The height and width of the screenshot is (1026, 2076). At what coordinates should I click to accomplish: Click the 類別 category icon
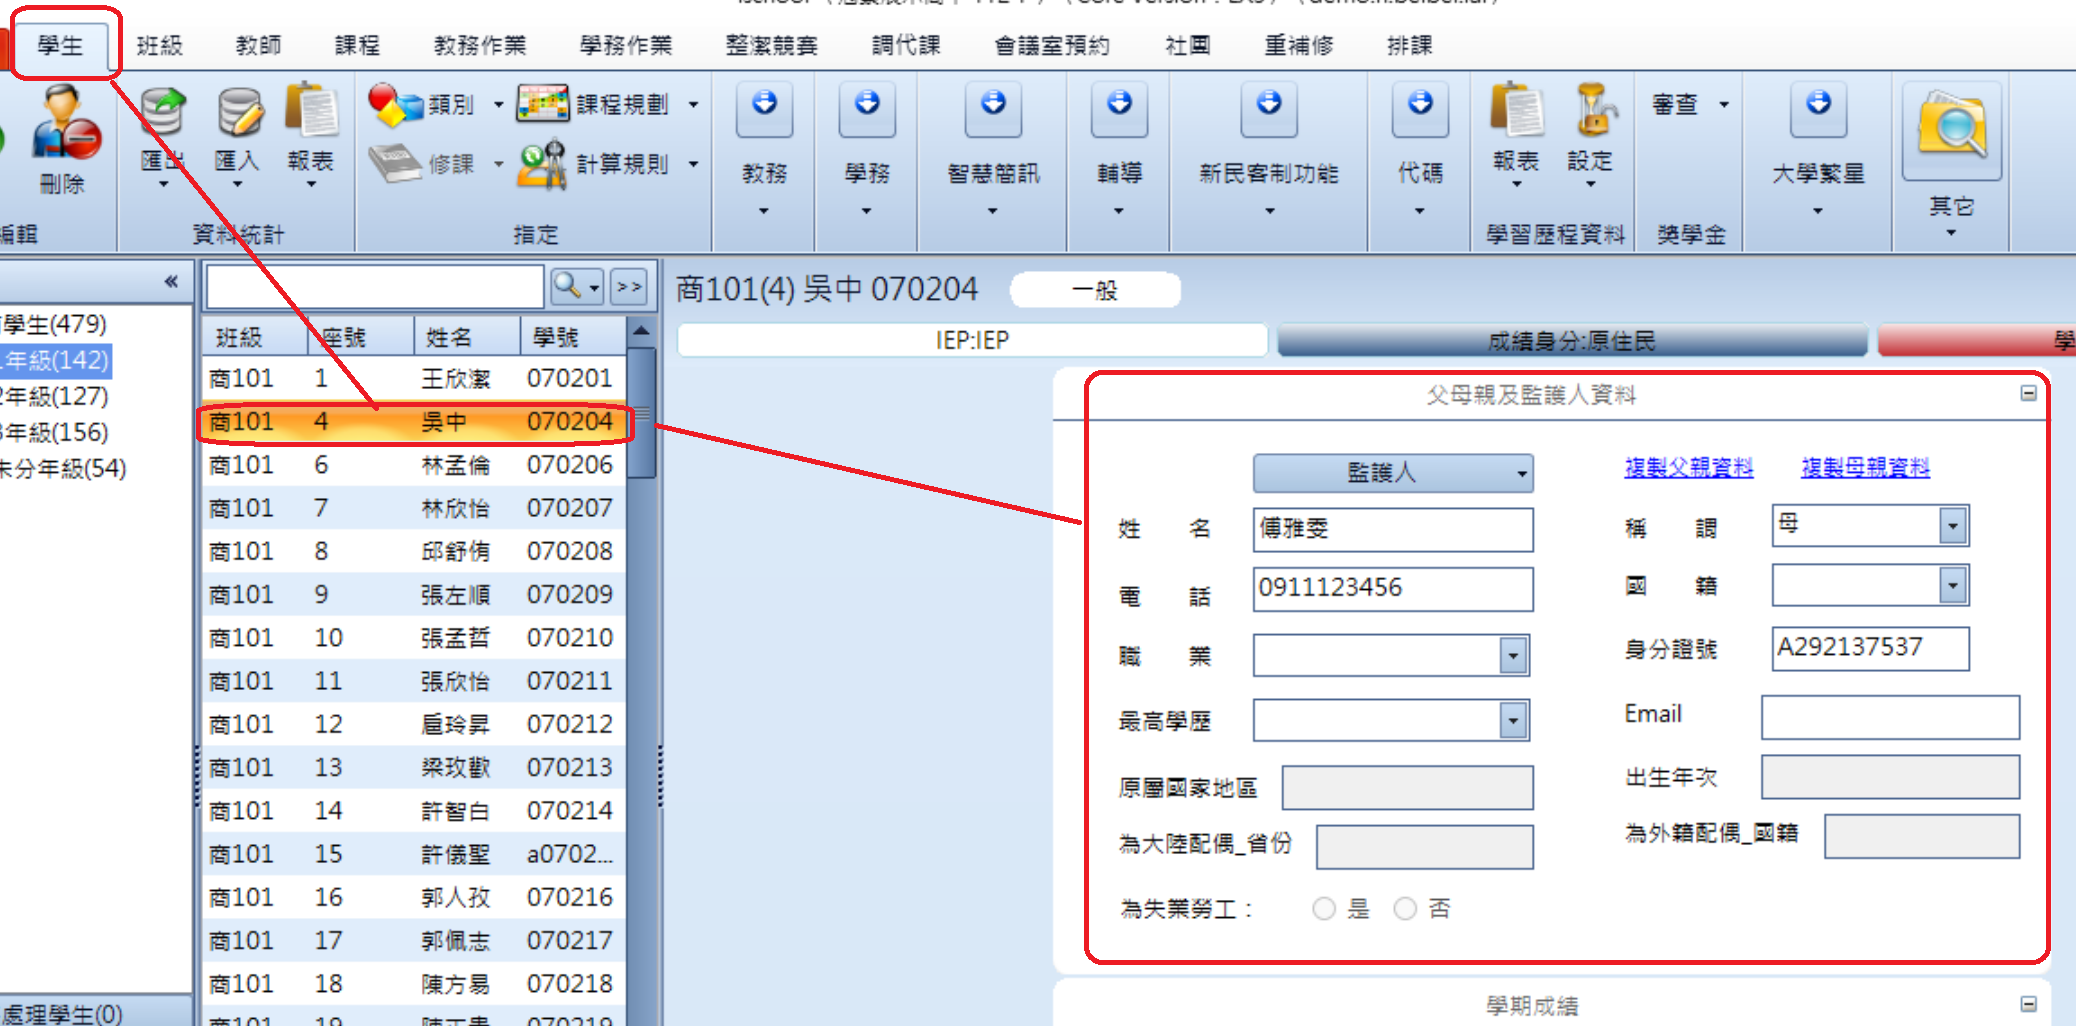tap(396, 105)
